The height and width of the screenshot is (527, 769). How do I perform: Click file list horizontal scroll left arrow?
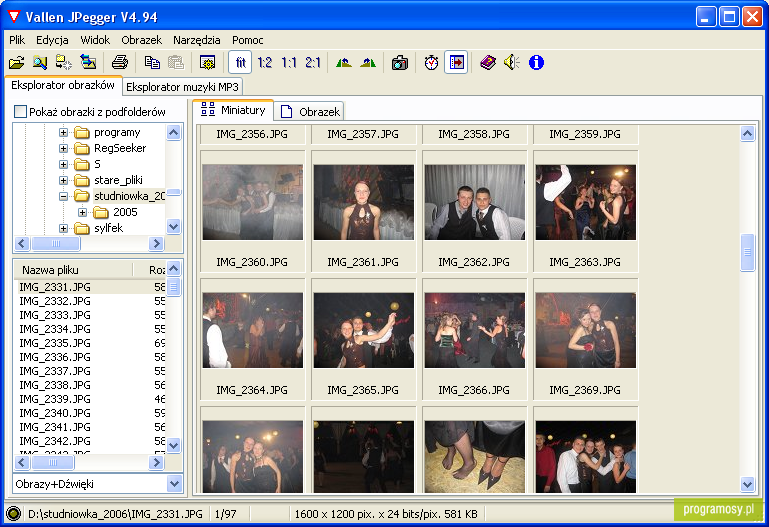tap(22, 462)
